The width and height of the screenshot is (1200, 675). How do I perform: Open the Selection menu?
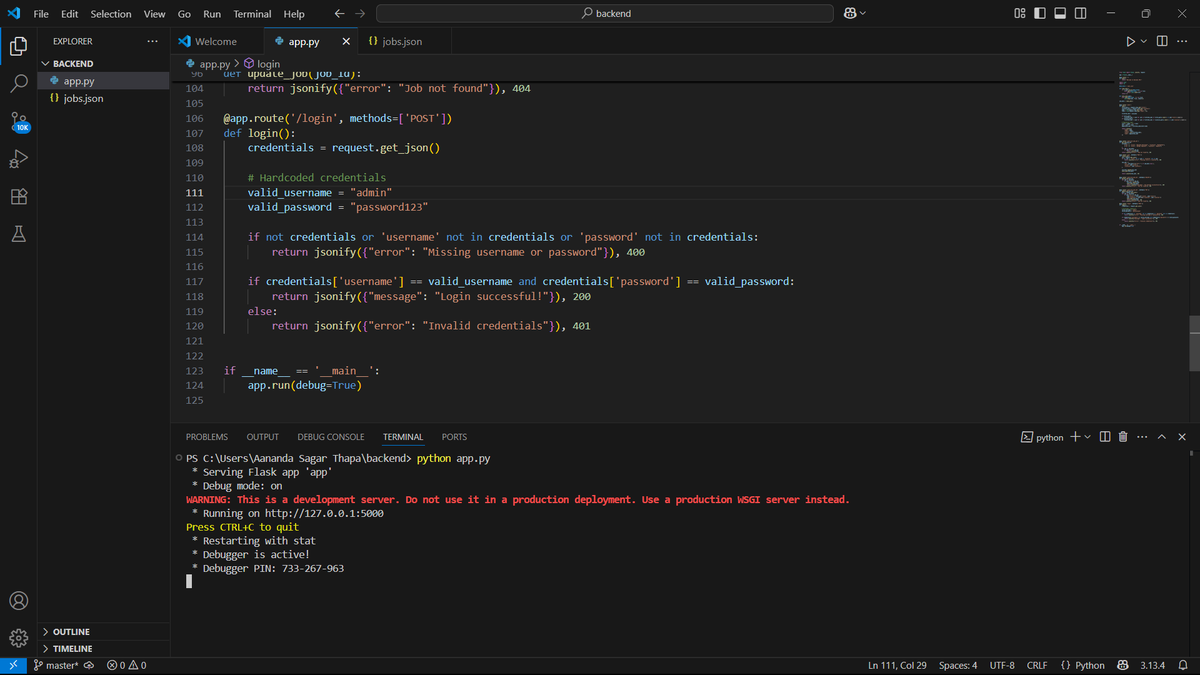(111, 14)
